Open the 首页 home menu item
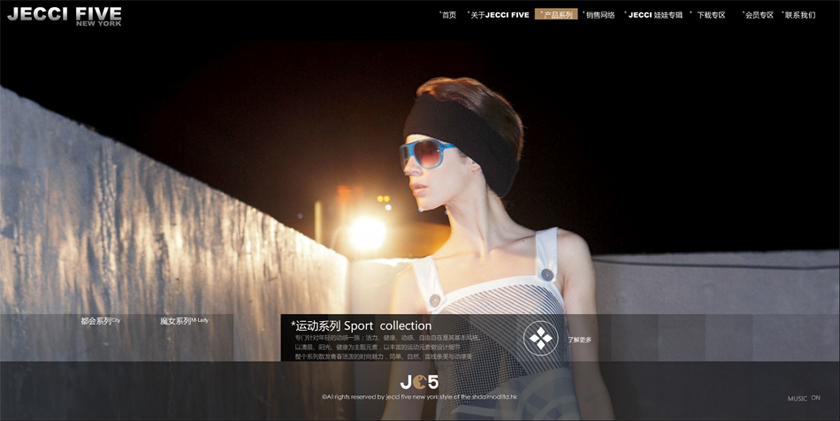840x421 pixels. pos(448,15)
